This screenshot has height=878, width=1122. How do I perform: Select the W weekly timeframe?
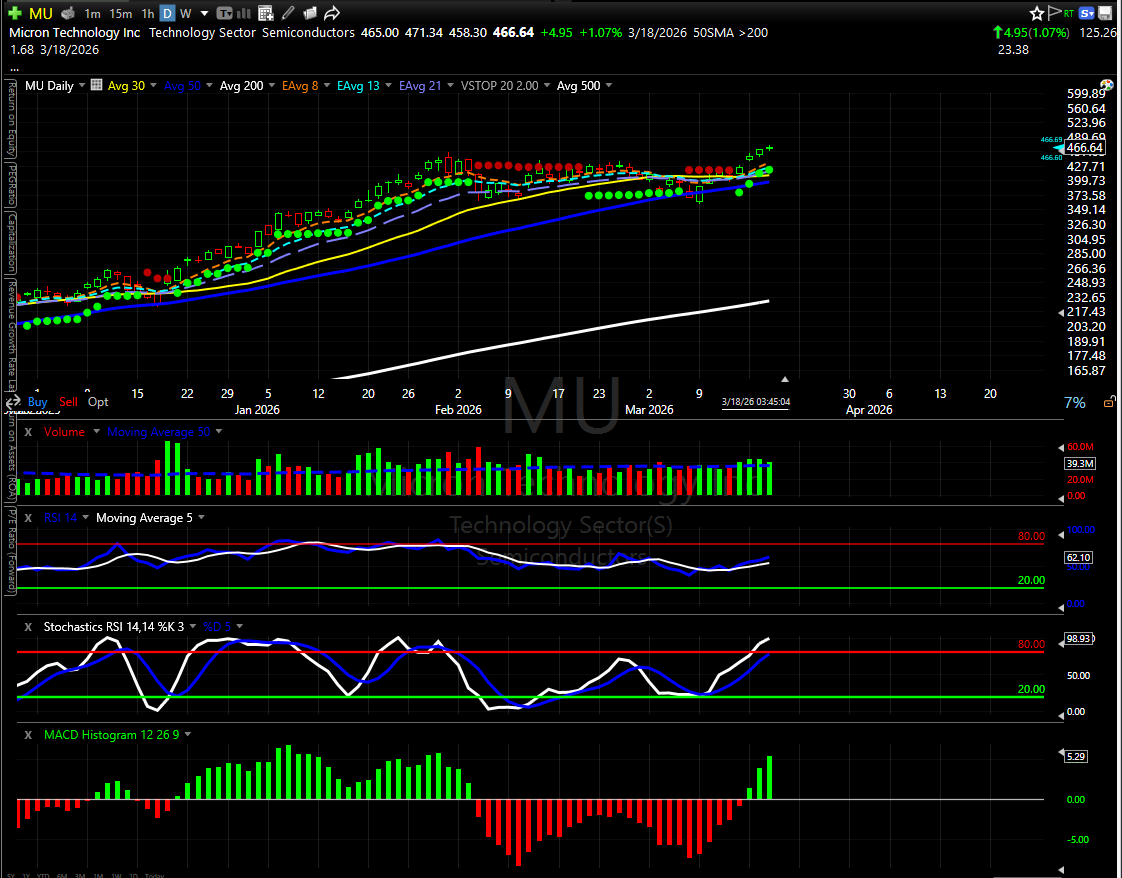coord(185,14)
